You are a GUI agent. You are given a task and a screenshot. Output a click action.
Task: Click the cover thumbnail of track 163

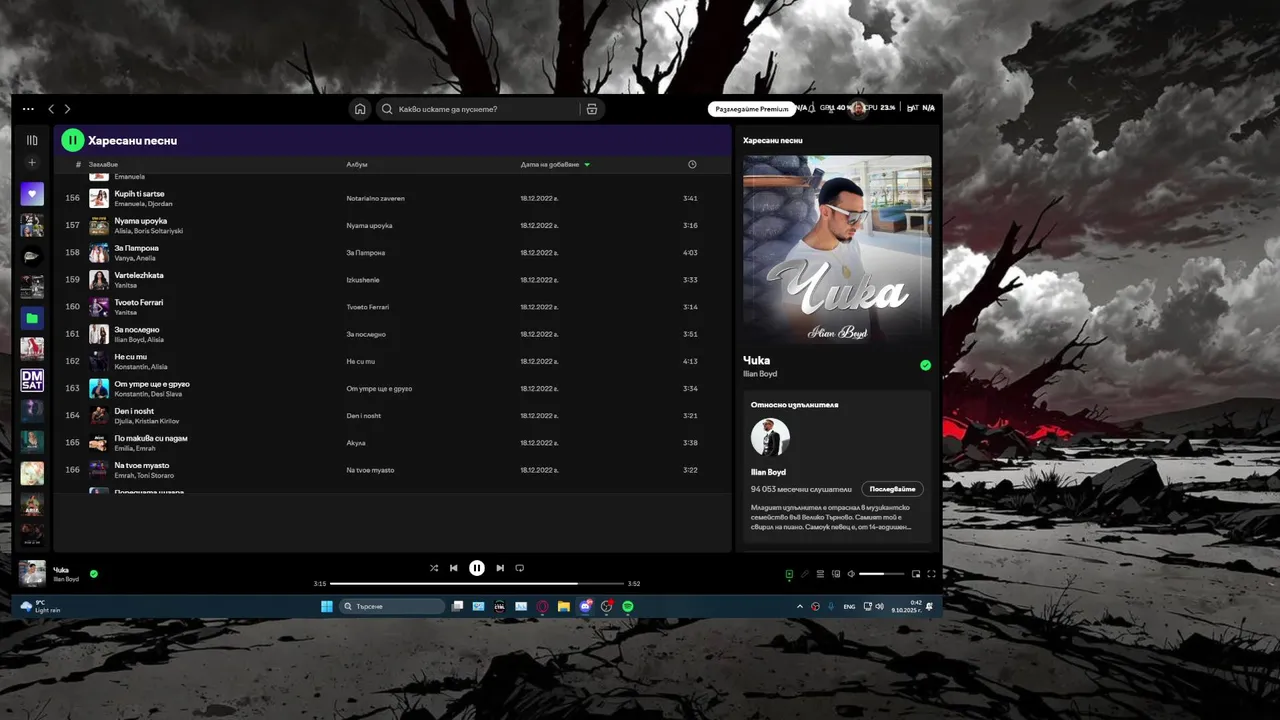(x=99, y=388)
